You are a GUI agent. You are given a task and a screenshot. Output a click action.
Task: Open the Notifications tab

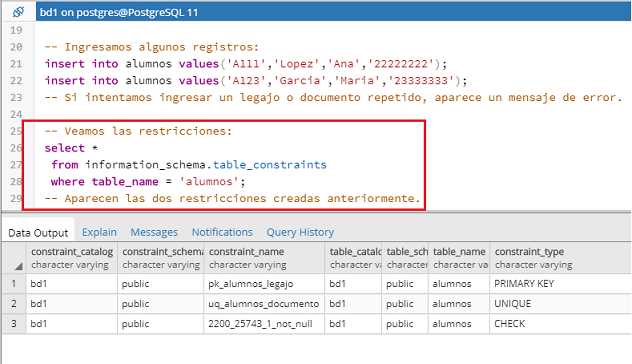222,232
